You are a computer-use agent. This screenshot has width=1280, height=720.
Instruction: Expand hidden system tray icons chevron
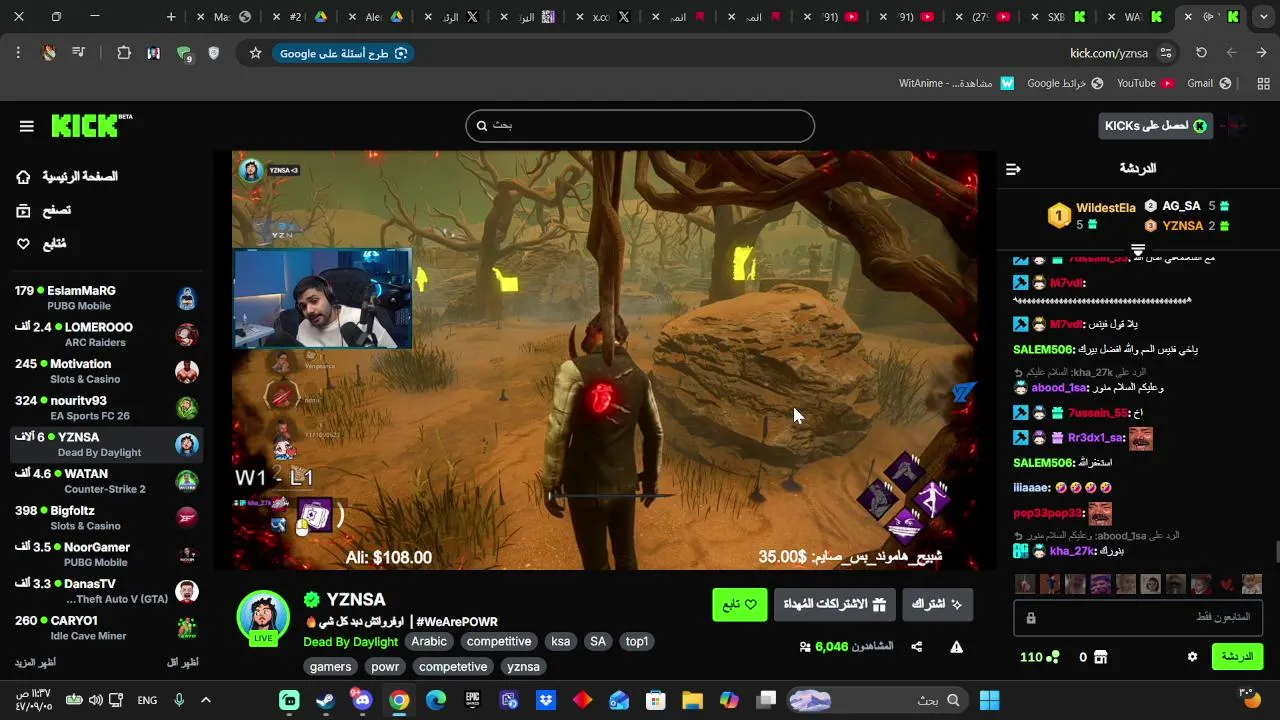click(x=206, y=700)
